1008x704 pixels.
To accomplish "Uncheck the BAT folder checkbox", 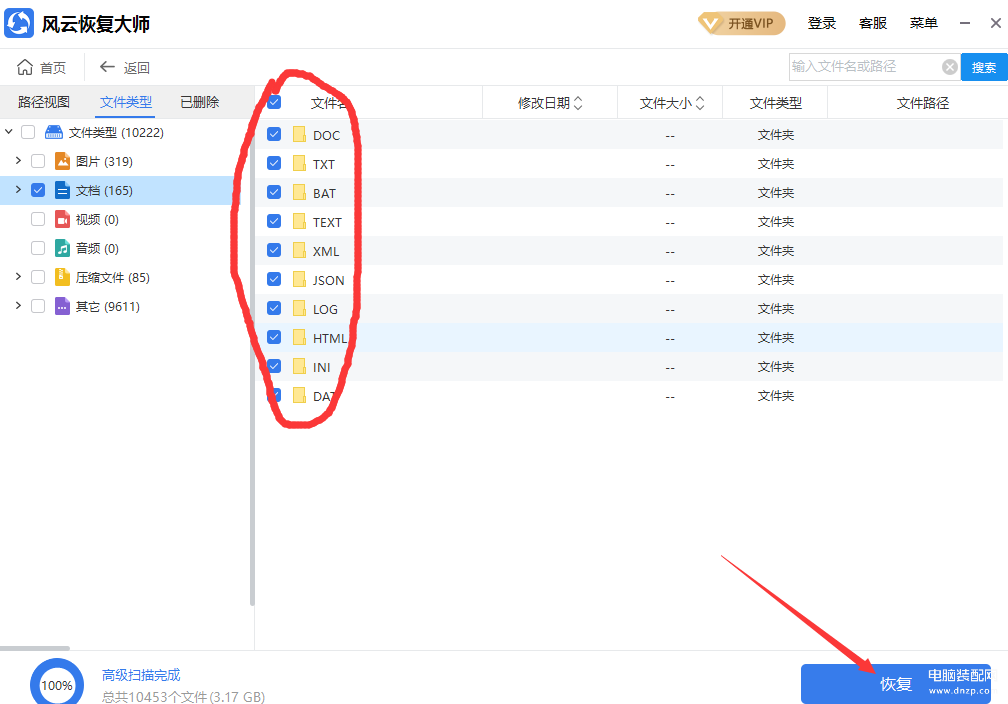I will (x=274, y=192).
